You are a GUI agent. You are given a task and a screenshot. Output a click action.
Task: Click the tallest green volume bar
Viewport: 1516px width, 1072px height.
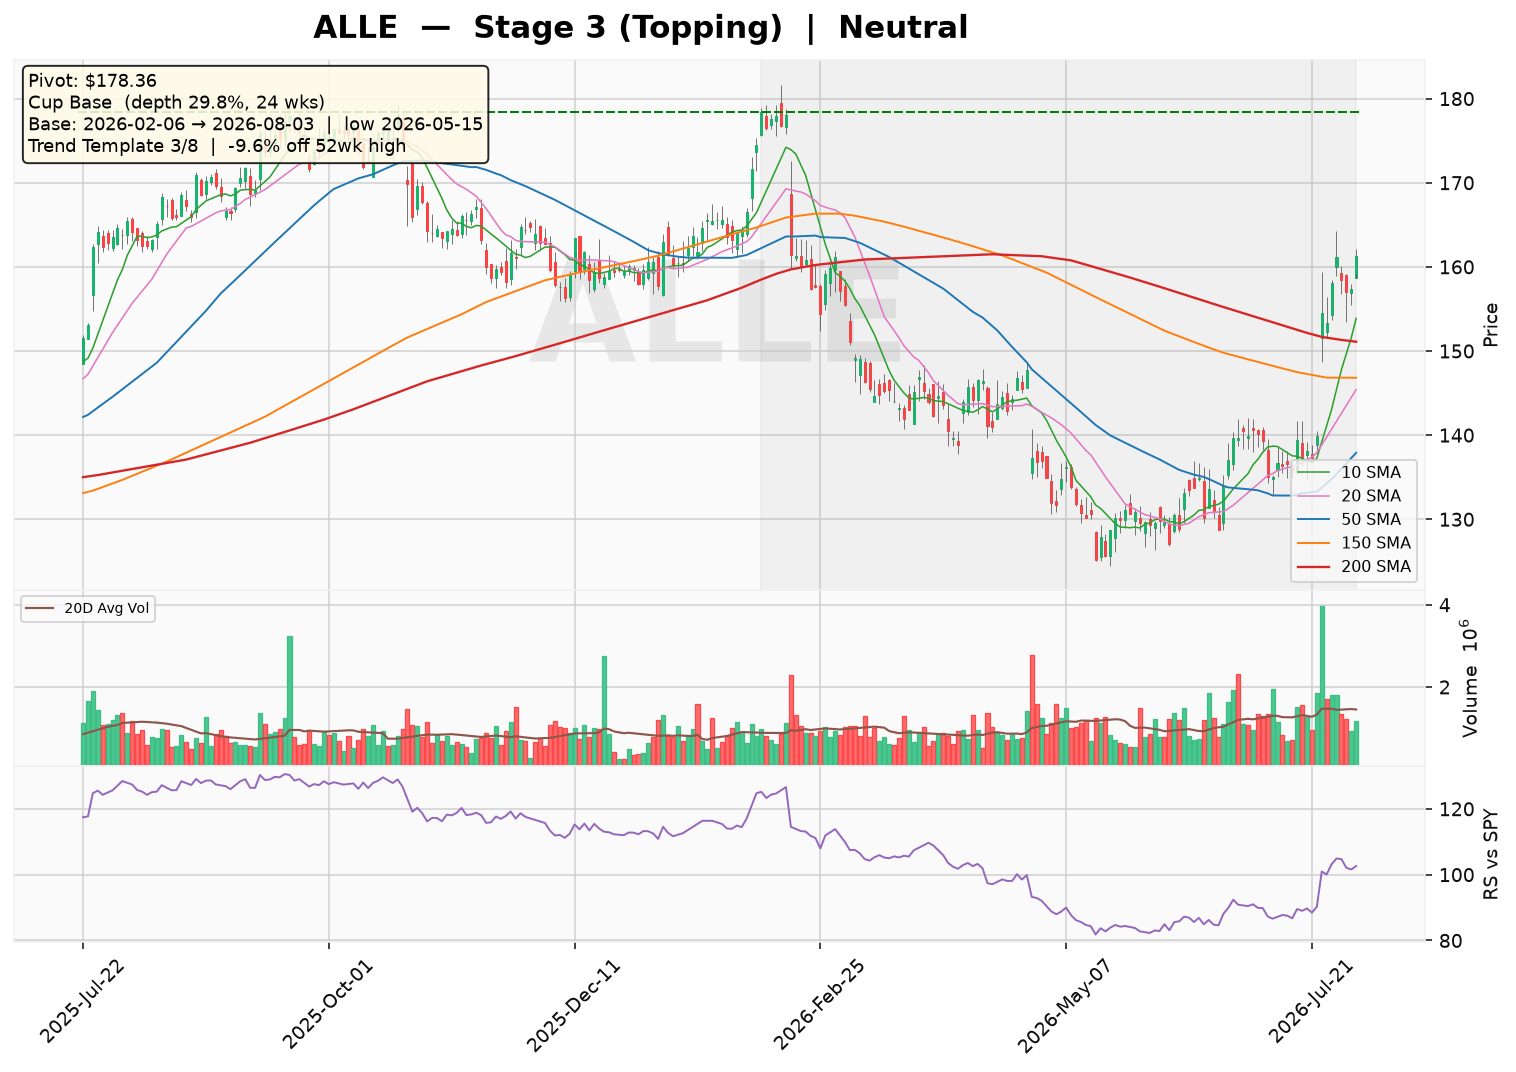pyautogui.click(x=1322, y=685)
